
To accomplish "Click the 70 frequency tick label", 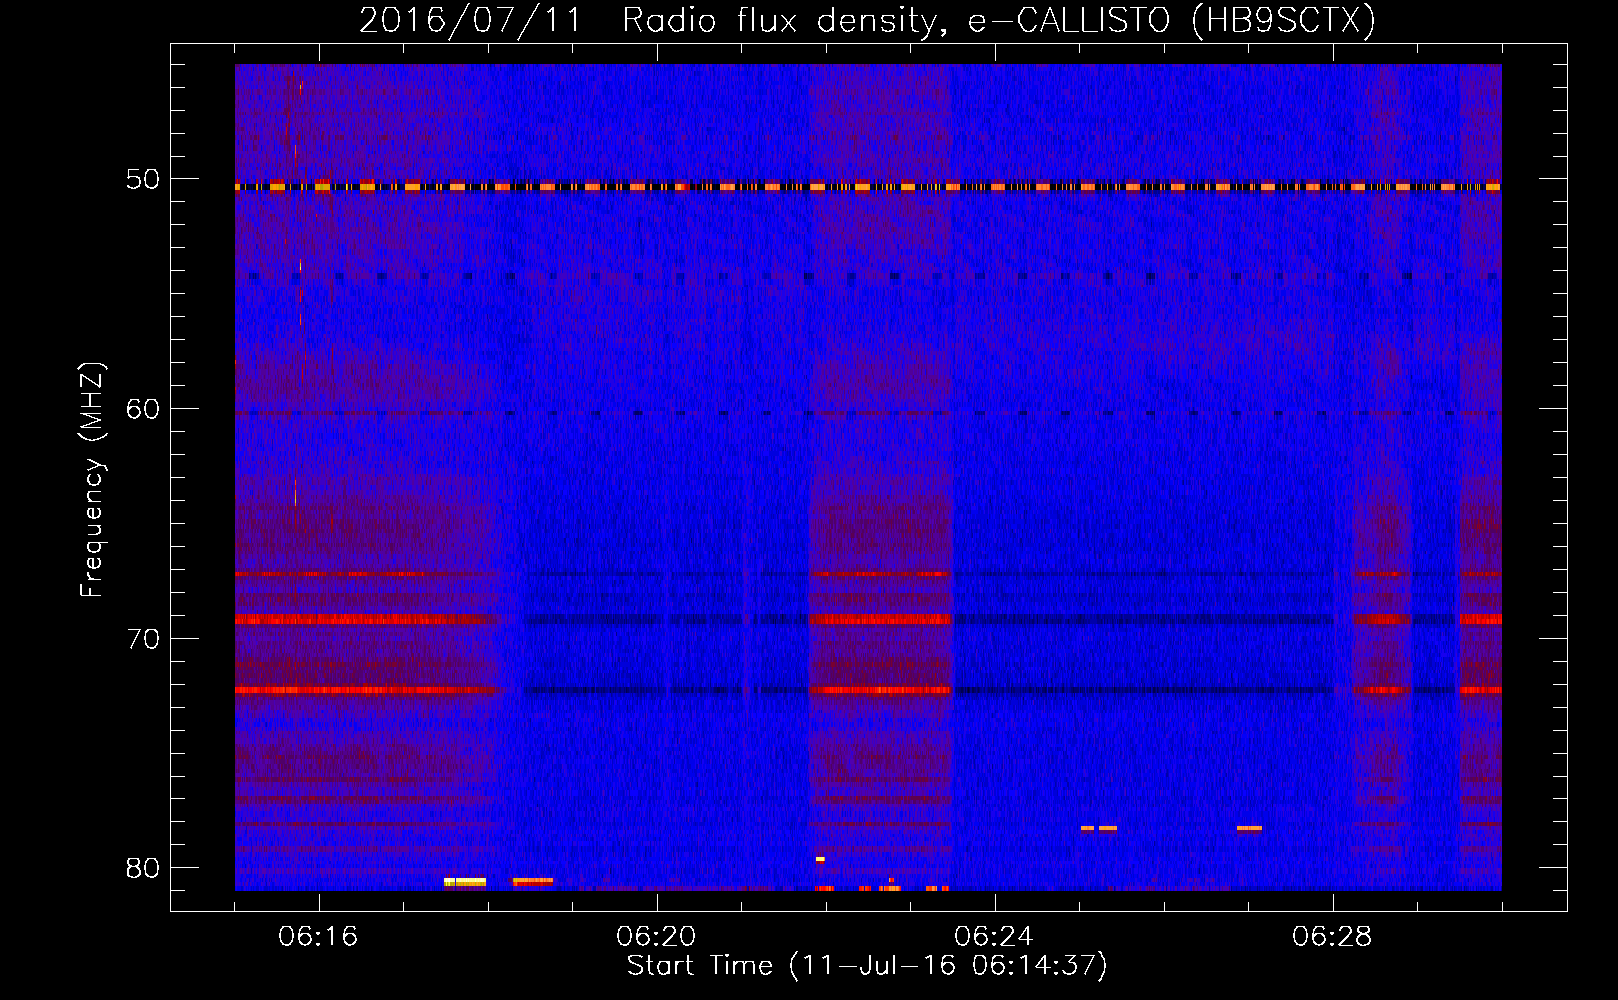I will click(x=143, y=639).
